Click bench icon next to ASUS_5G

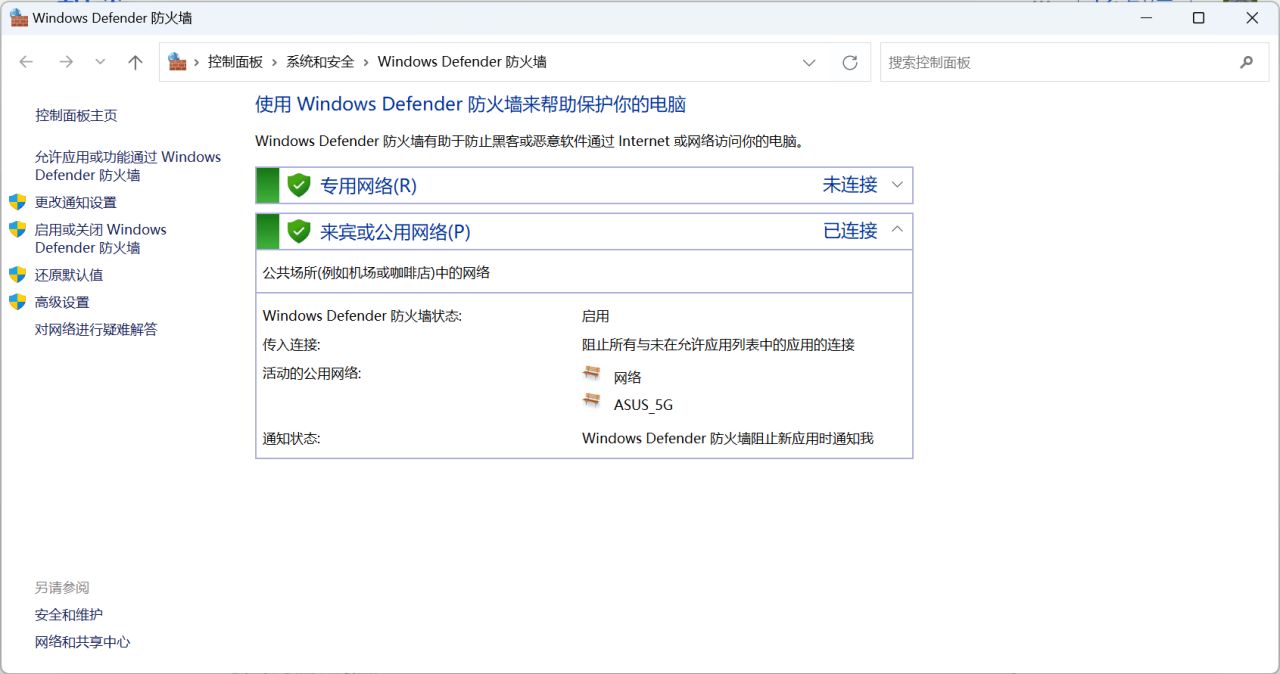tap(592, 401)
